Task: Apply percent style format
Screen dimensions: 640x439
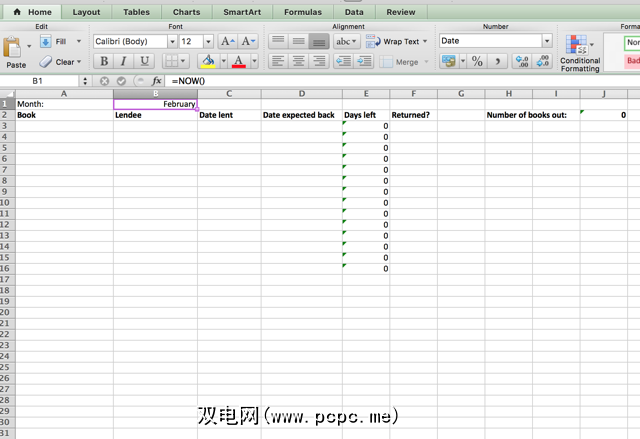Action: (477, 62)
